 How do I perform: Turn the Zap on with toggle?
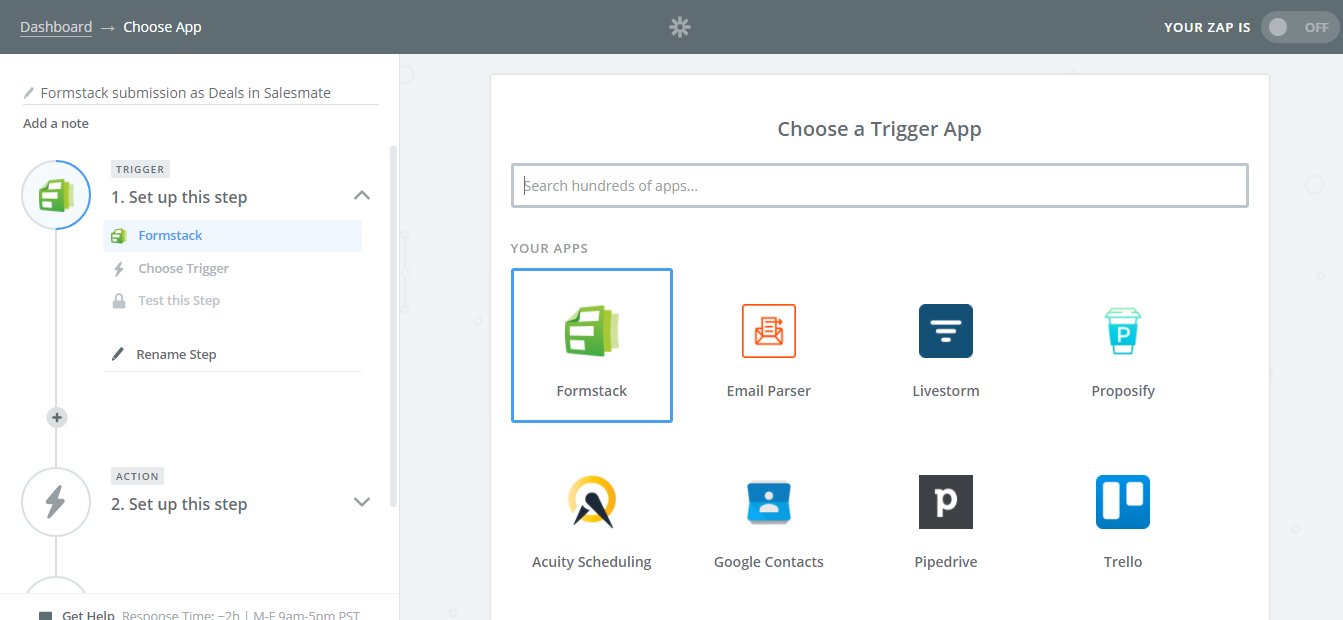[1300, 27]
